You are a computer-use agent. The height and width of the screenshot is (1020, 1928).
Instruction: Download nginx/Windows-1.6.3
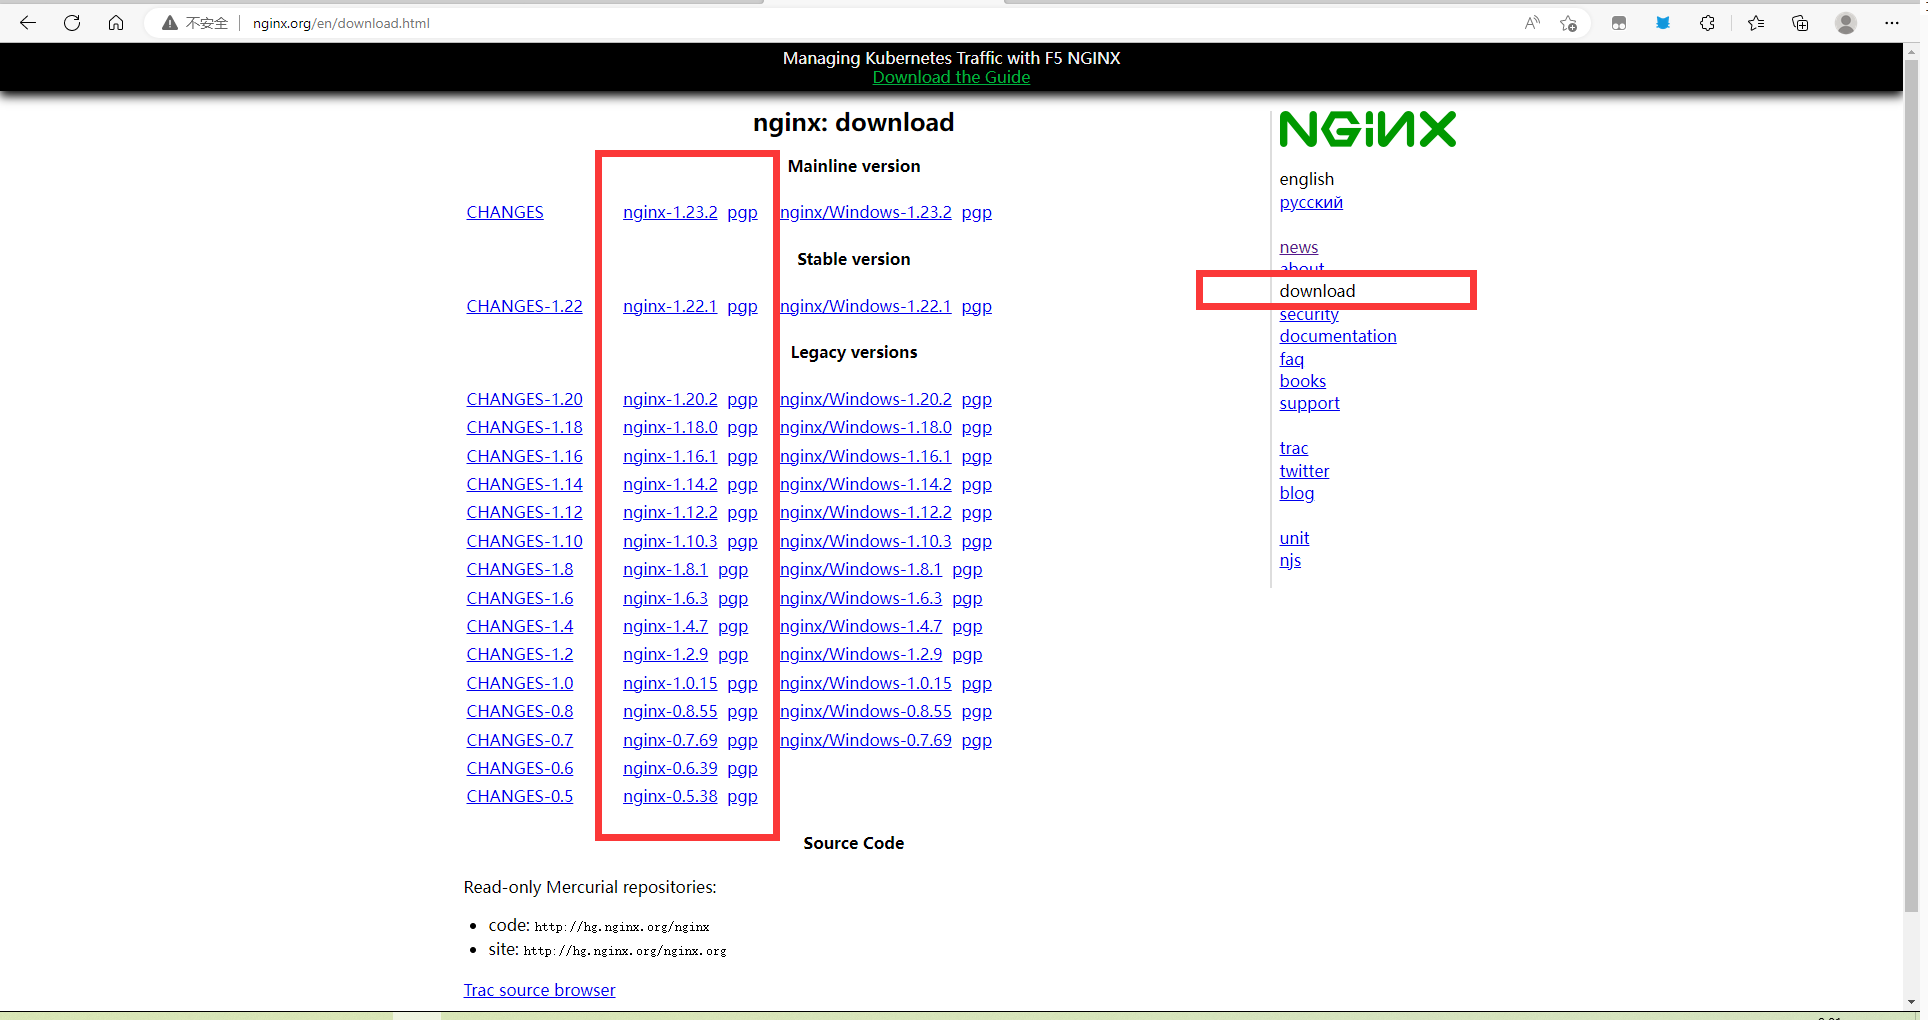pyautogui.click(x=861, y=598)
